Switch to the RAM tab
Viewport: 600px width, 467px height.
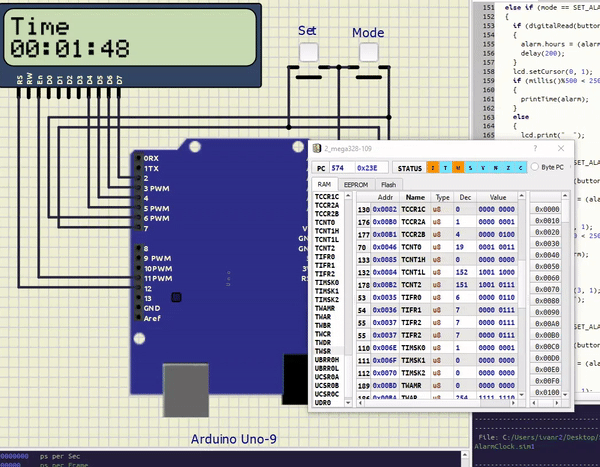point(324,185)
